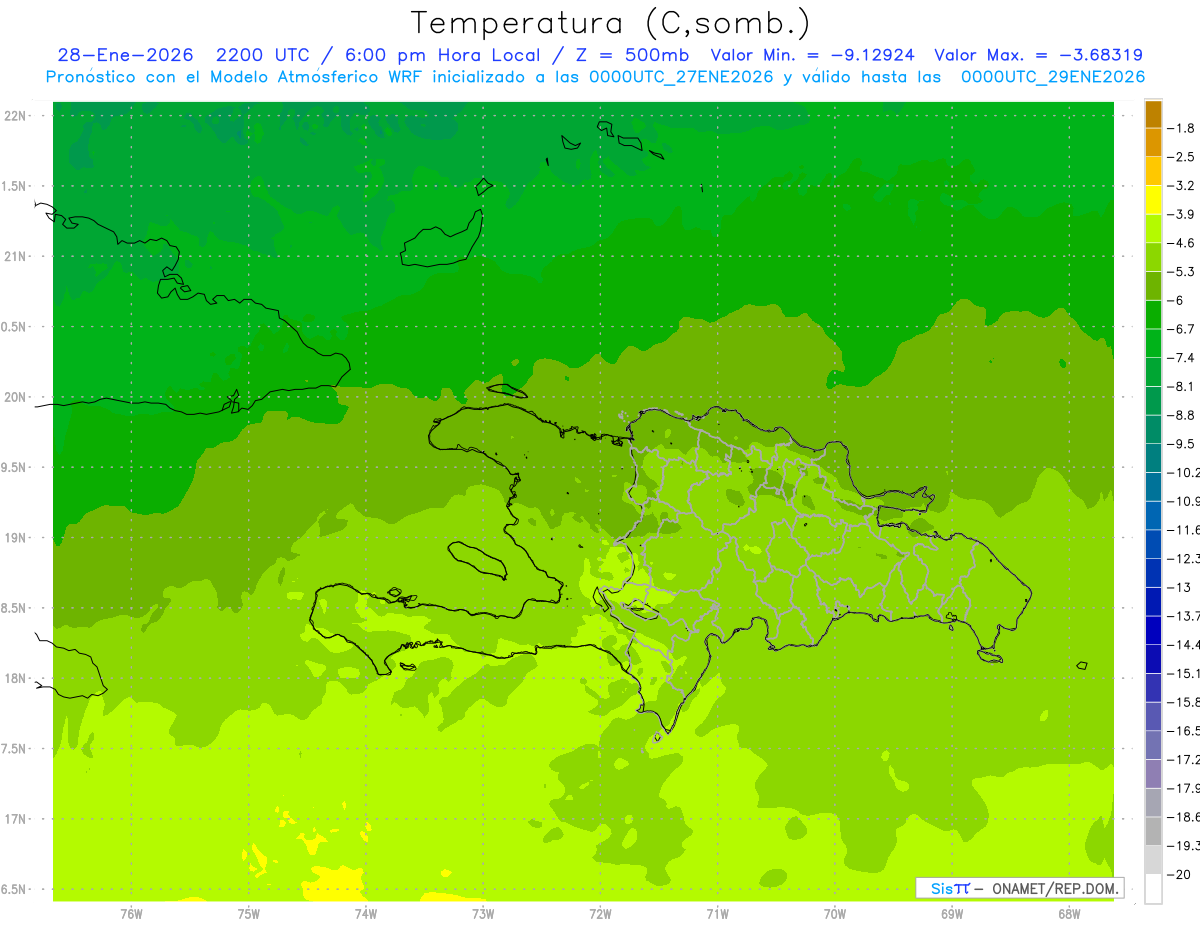Click the '74W' longitude label
The image size is (1200, 927).
[366, 913]
